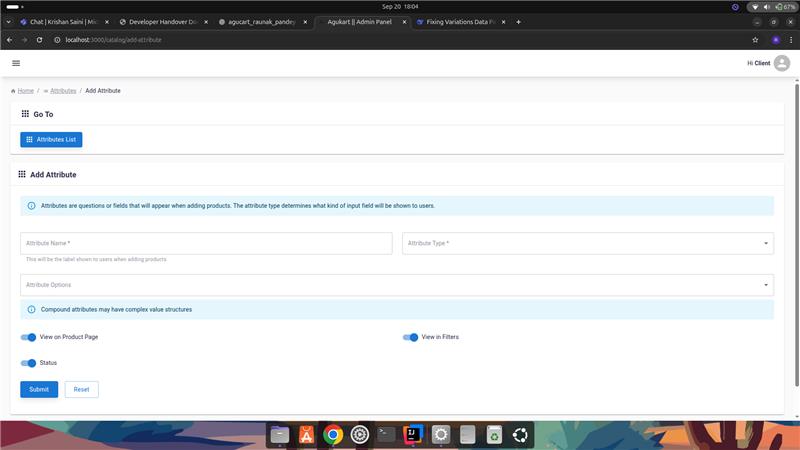
Task: Focus the Attribute Name input field
Action: tap(206, 243)
